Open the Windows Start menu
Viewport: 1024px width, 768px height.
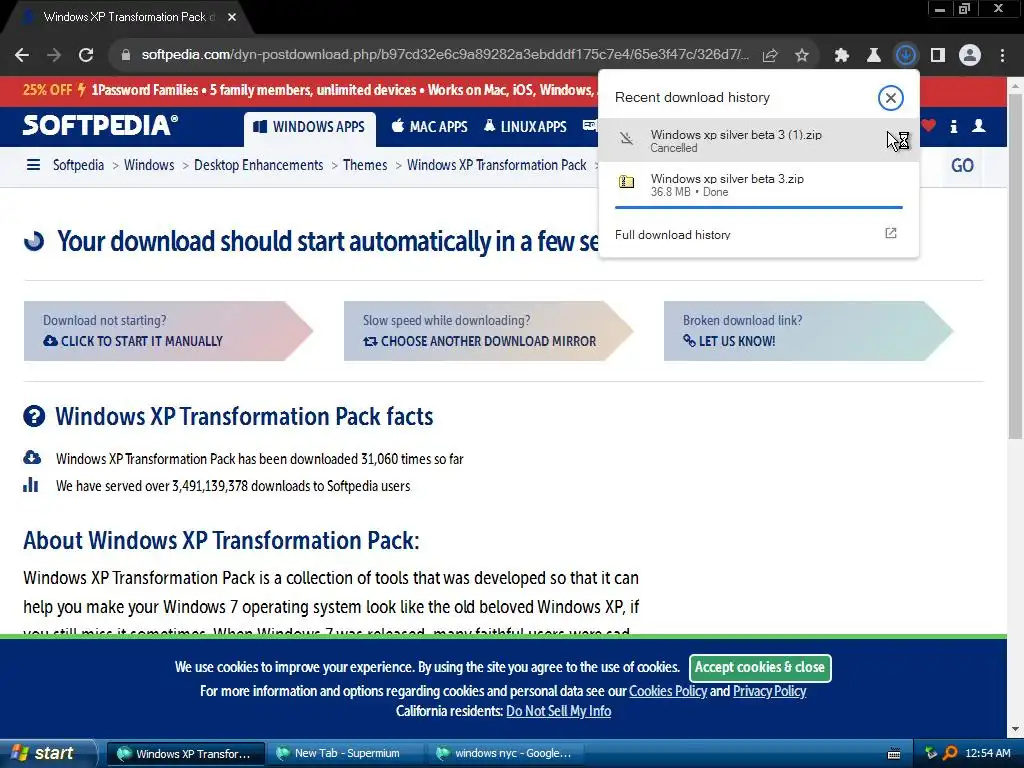[x=46, y=754]
